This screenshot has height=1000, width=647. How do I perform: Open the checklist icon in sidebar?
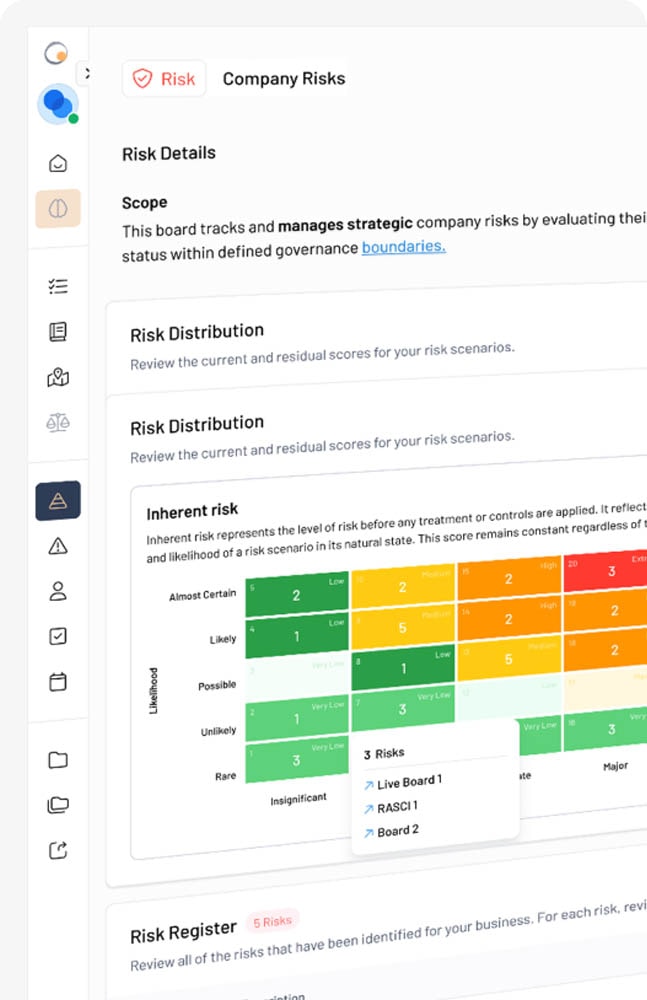pos(58,287)
